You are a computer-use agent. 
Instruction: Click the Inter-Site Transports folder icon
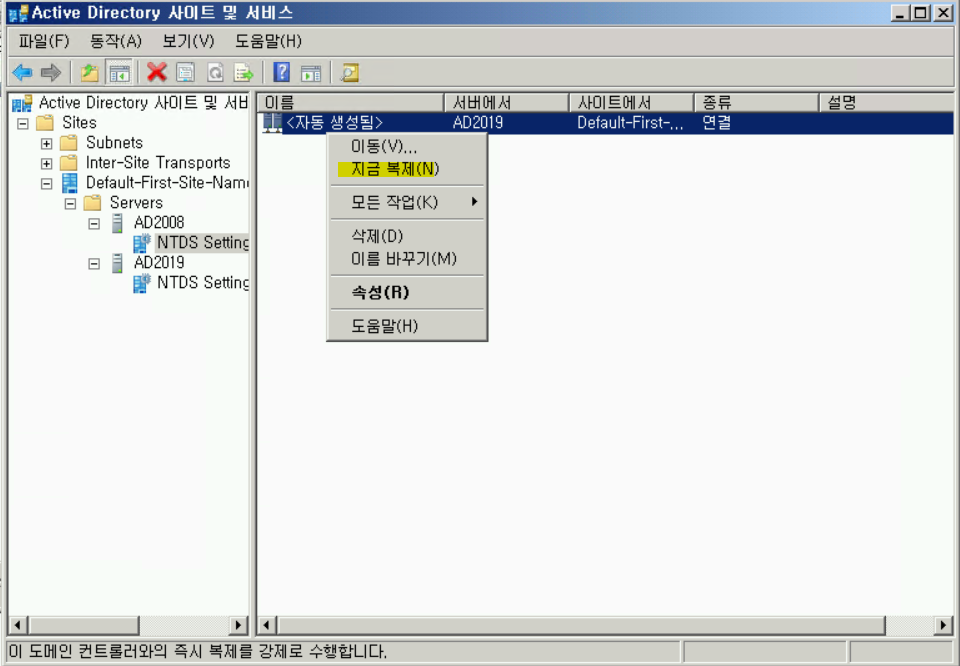[x=69, y=163]
